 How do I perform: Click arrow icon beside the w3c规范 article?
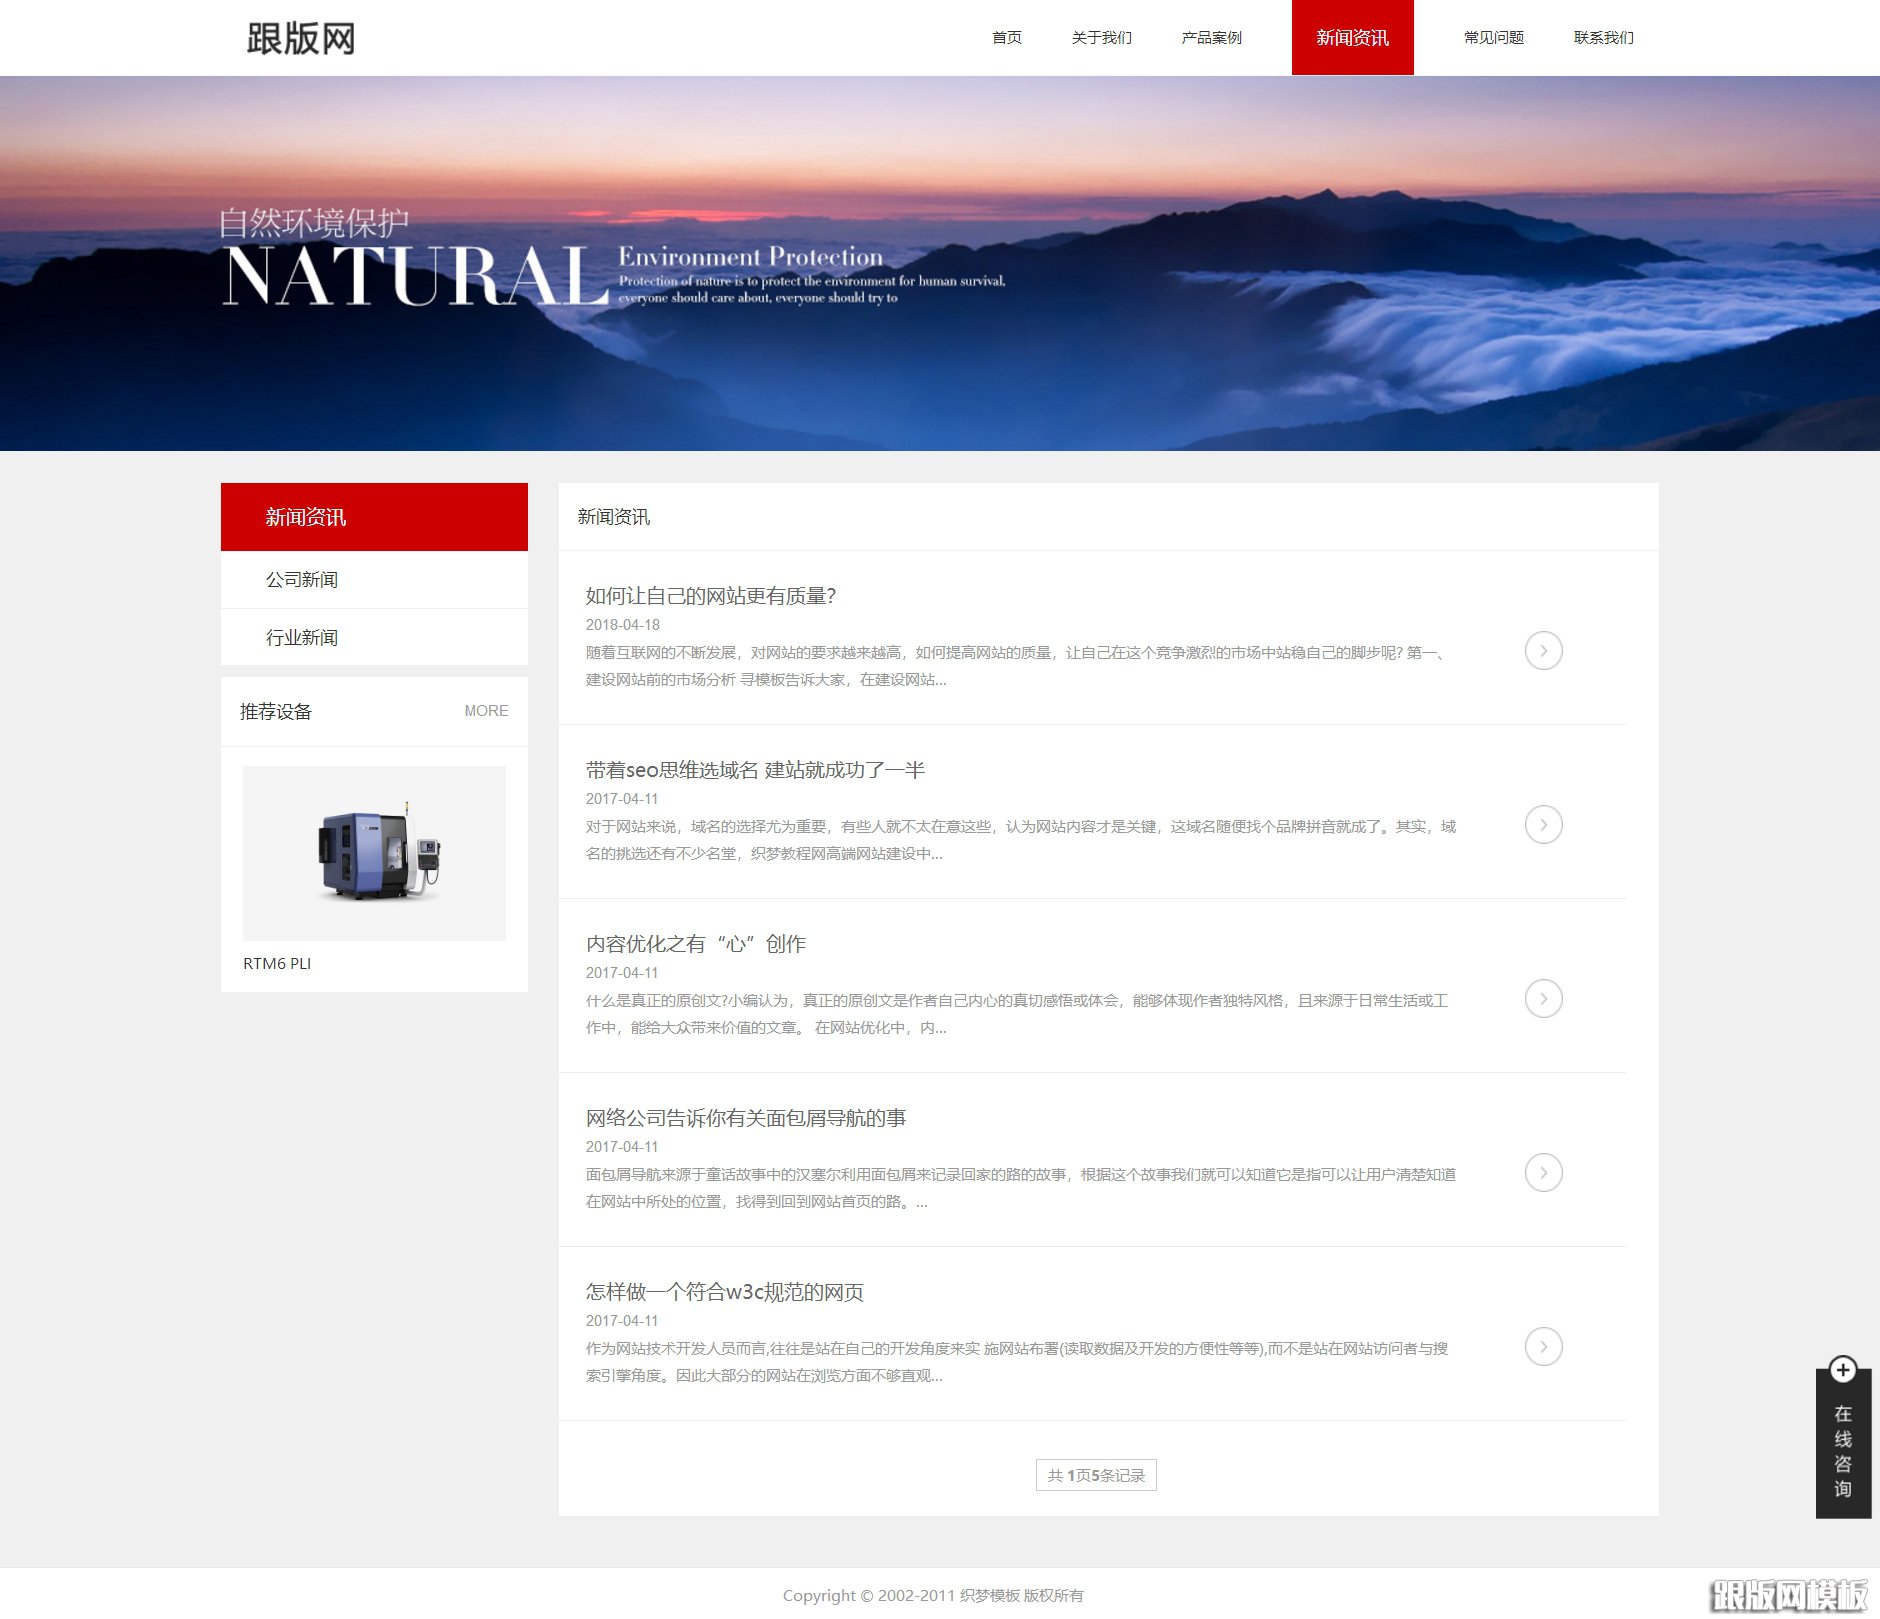(1543, 1347)
